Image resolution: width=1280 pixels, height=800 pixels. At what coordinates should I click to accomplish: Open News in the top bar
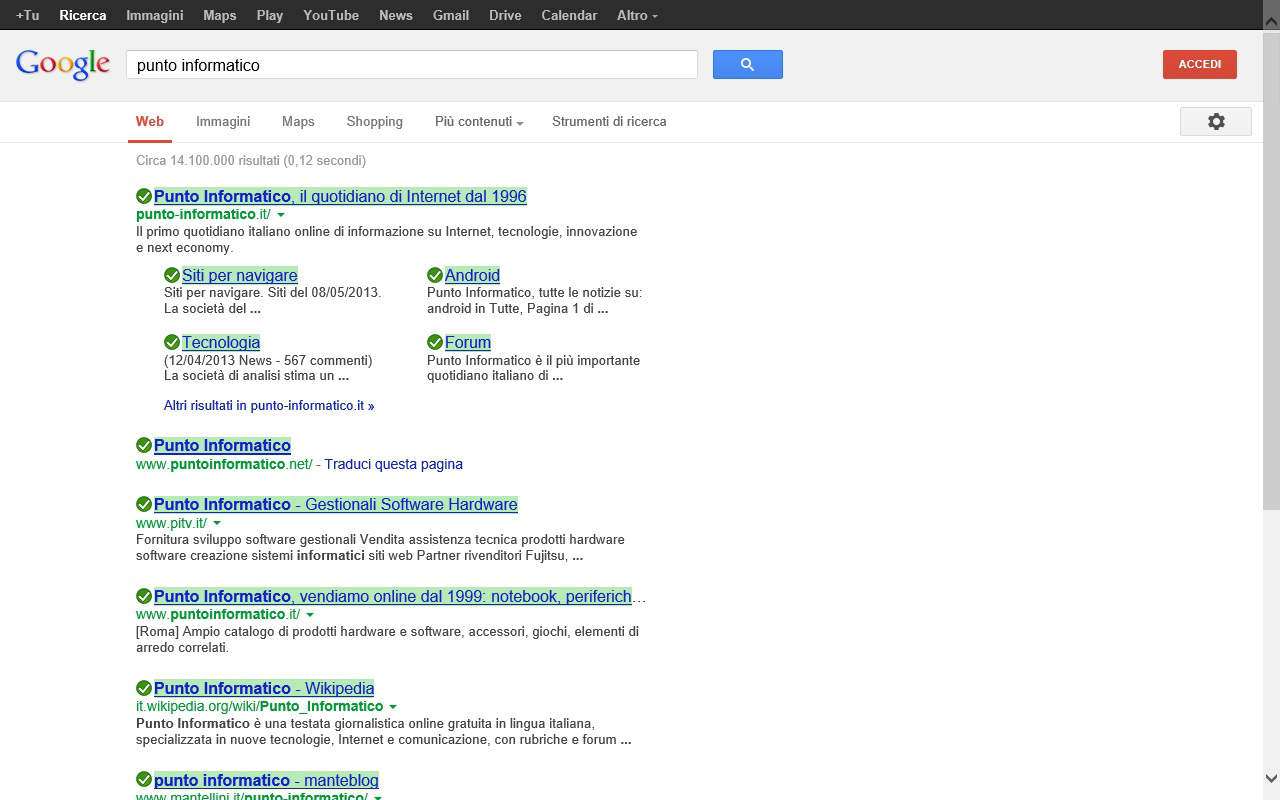396,15
